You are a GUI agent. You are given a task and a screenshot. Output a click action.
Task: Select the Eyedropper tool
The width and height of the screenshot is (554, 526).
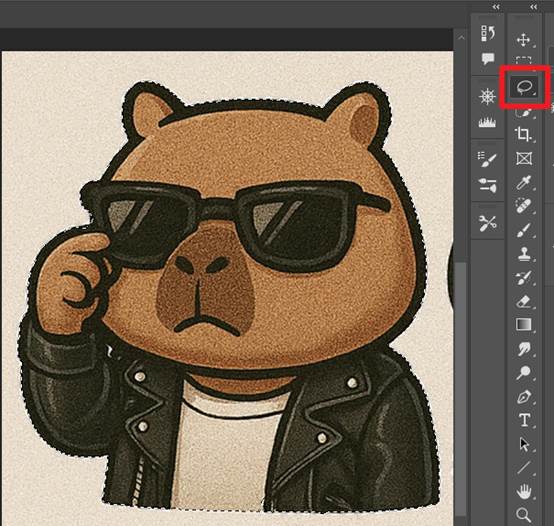coord(524,182)
